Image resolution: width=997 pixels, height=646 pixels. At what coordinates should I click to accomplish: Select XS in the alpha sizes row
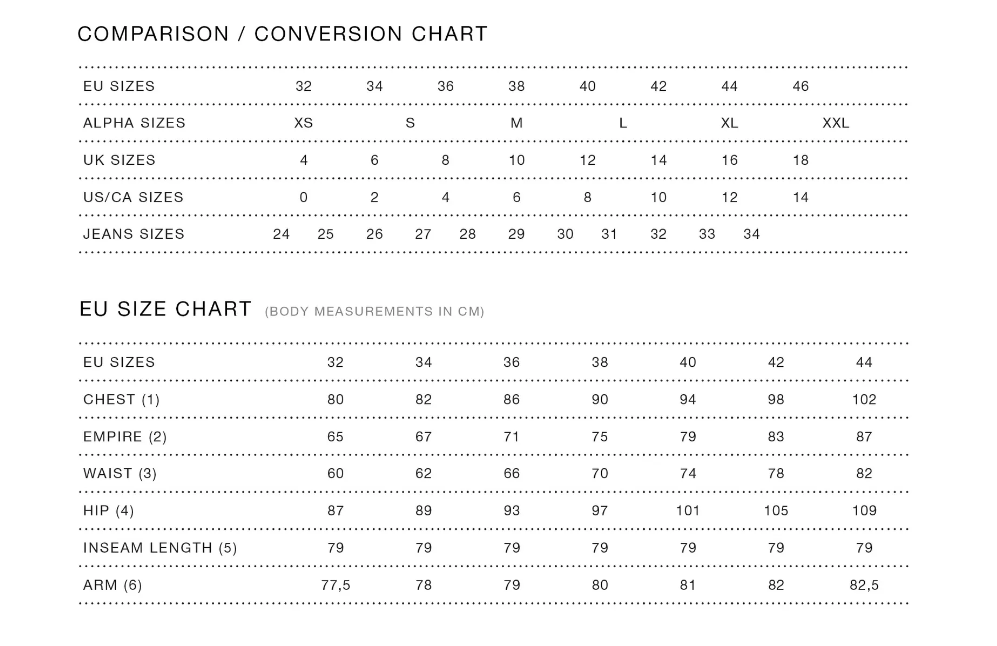click(x=303, y=123)
